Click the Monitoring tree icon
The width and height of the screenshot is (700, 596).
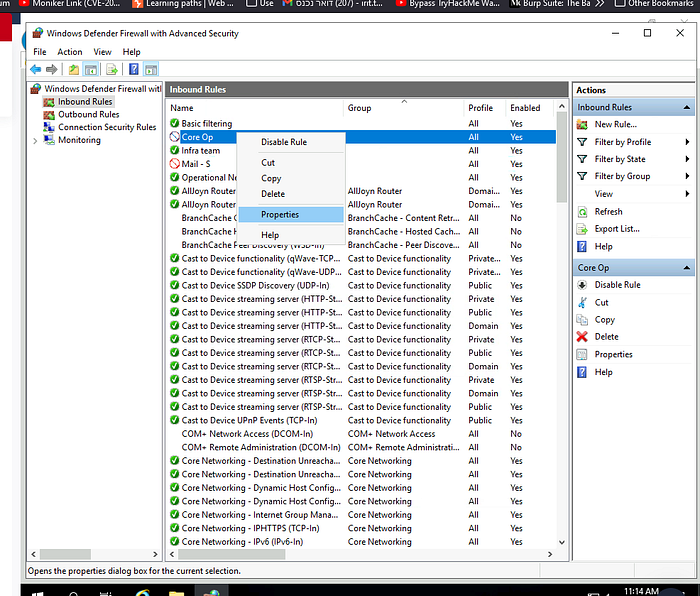coord(49,140)
